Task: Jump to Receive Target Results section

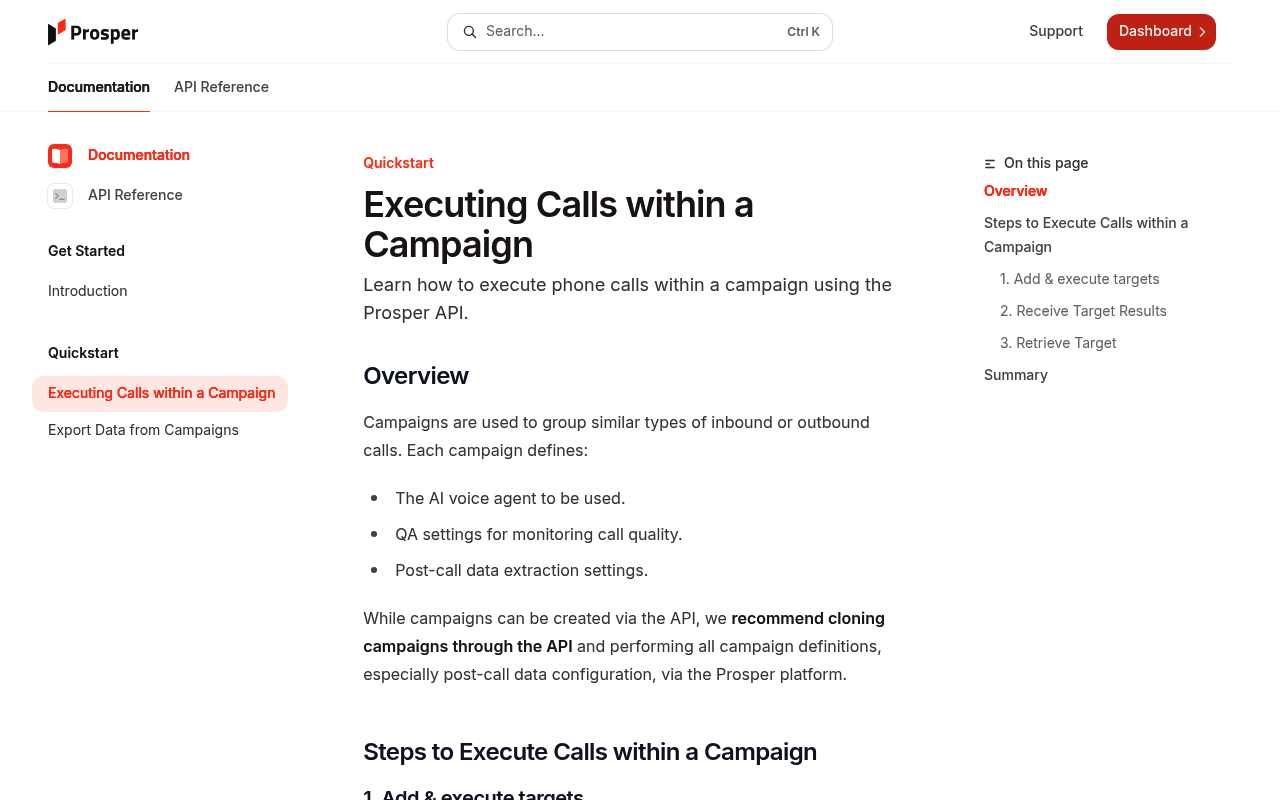Action: 1083,311
